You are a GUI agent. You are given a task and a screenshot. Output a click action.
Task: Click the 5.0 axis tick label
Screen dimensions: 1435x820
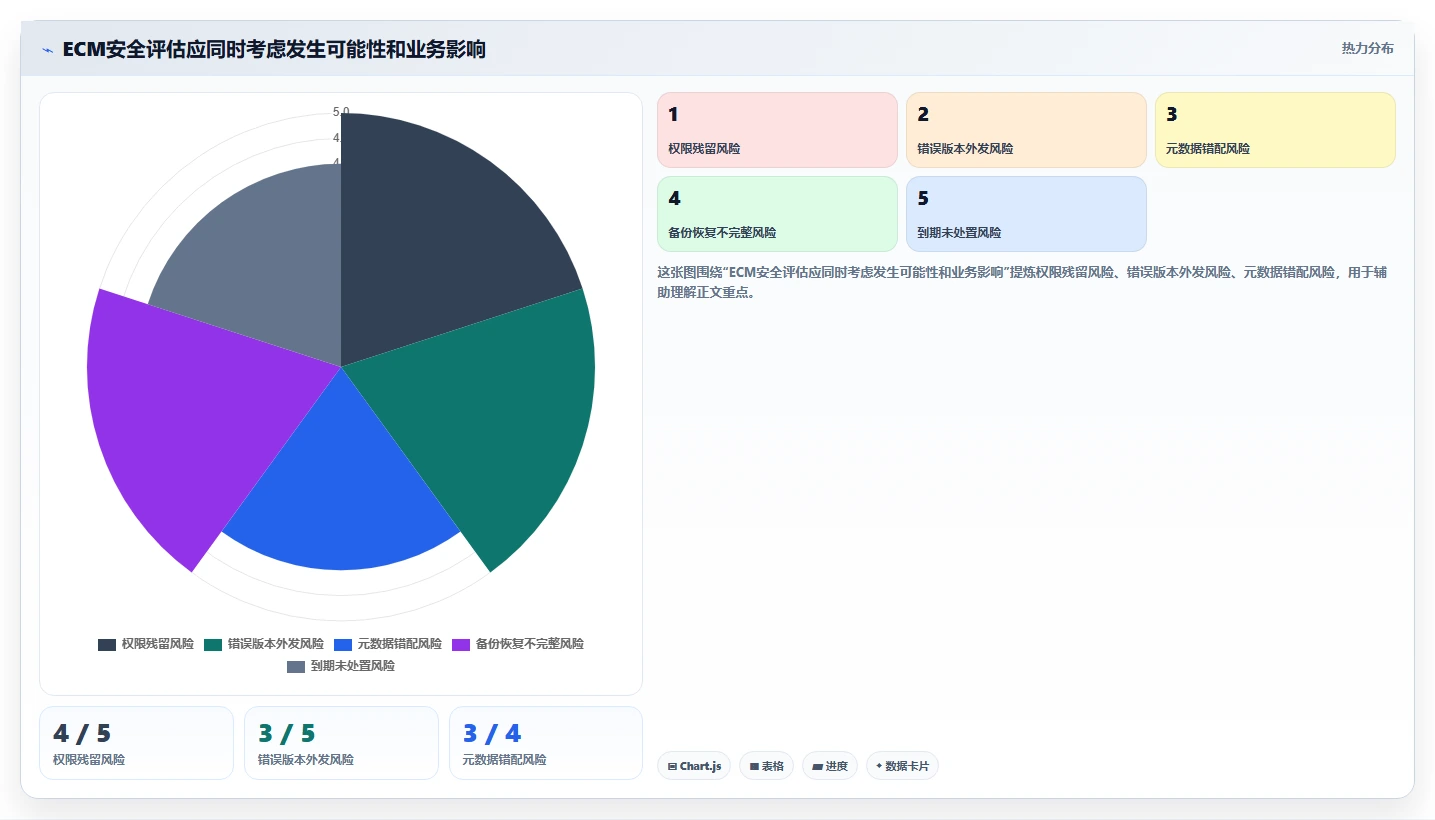coord(341,112)
